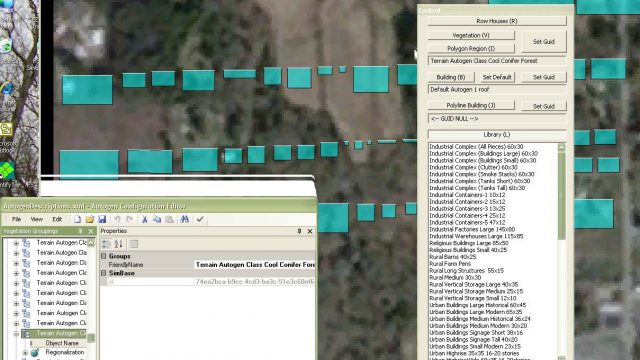The image size is (640, 360).
Task: Open Internet Explorer desktop icon
Action: 7,88
